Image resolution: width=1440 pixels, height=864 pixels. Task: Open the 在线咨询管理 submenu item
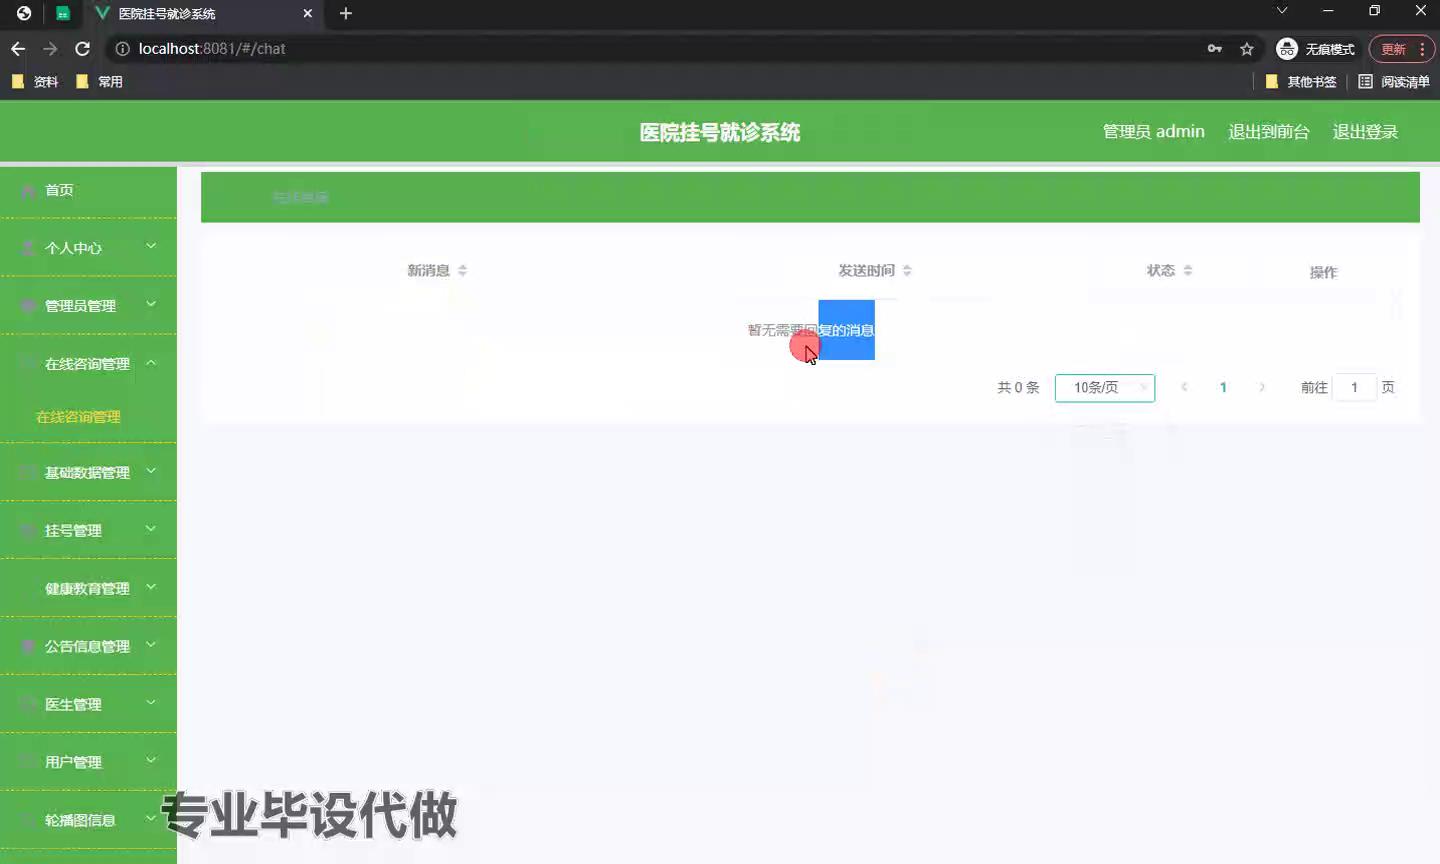[78, 417]
